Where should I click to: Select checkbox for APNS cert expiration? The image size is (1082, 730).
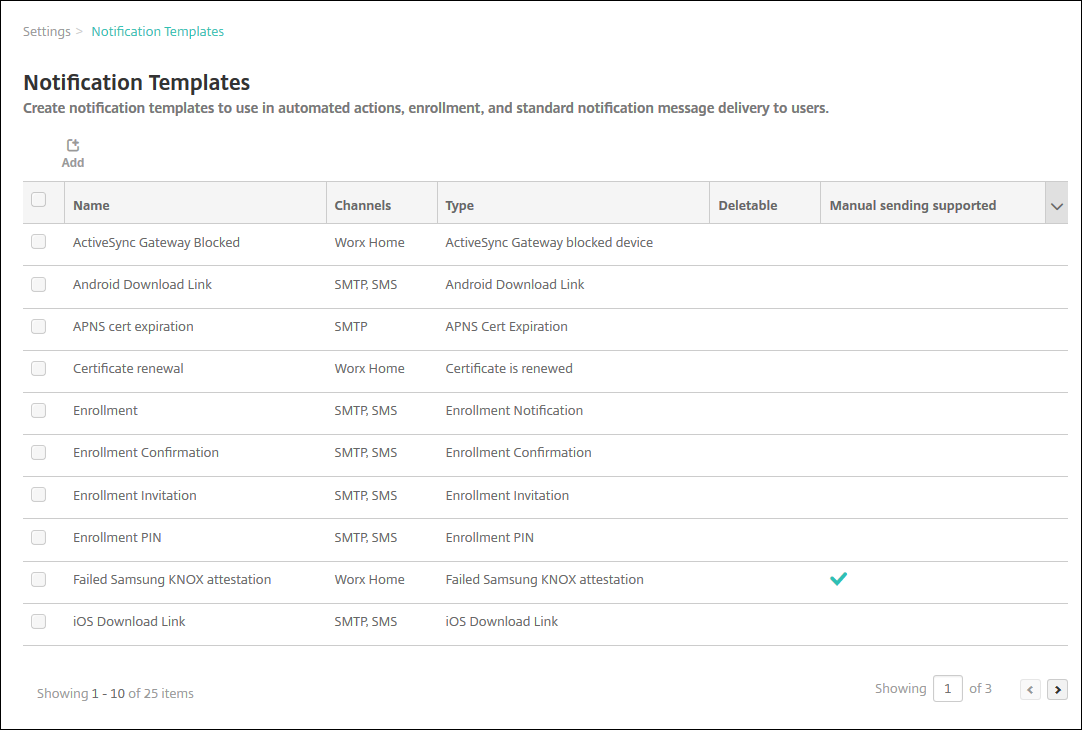[39, 326]
